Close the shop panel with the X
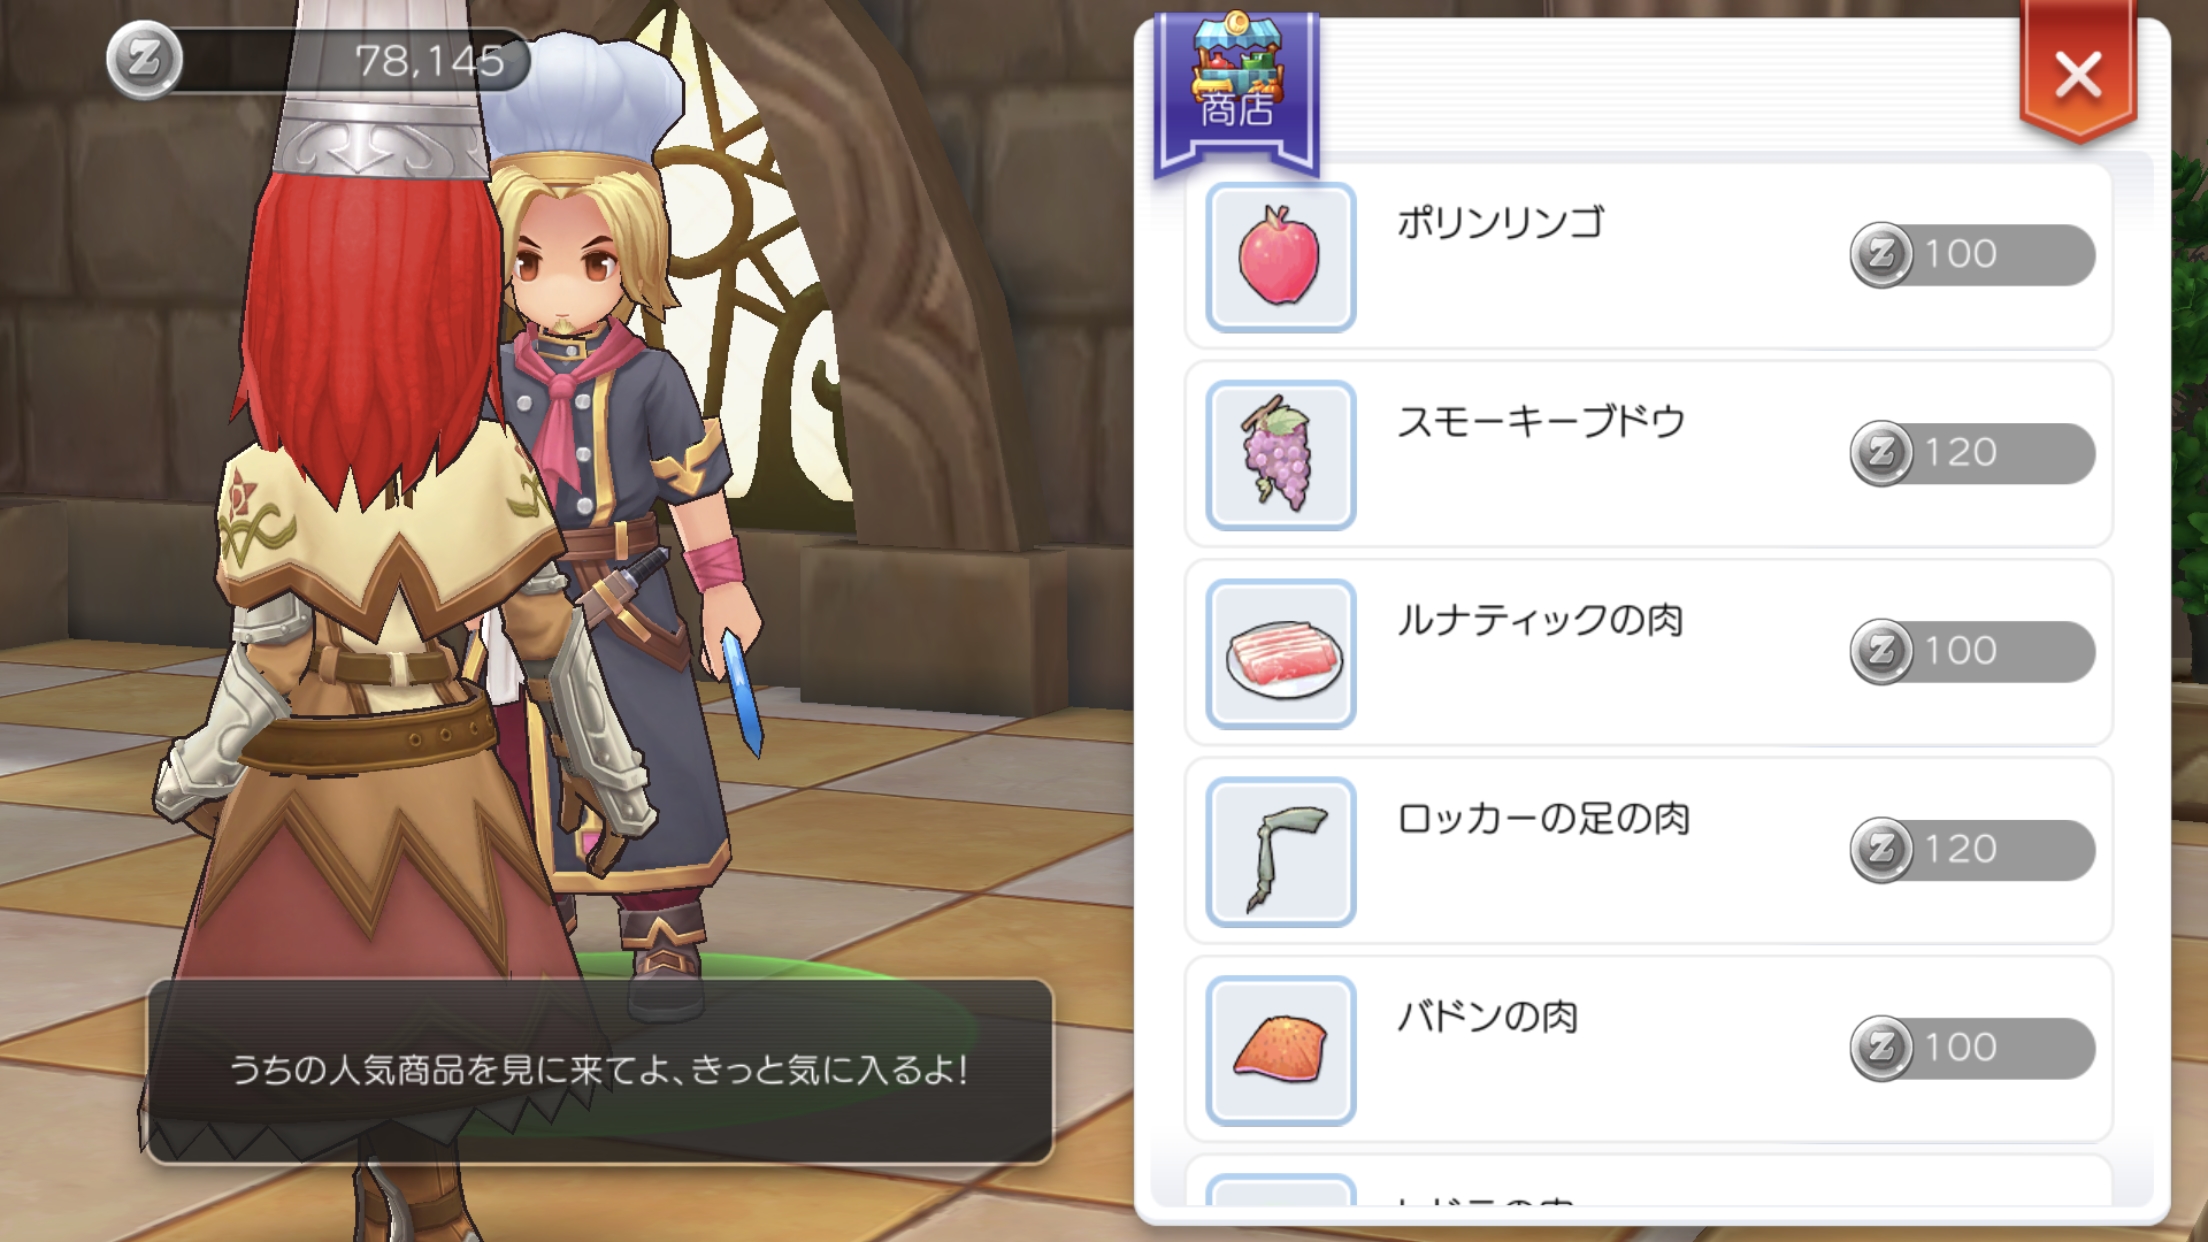Viewport: 2208px width, 1242px height. (x=2078, y=74)
